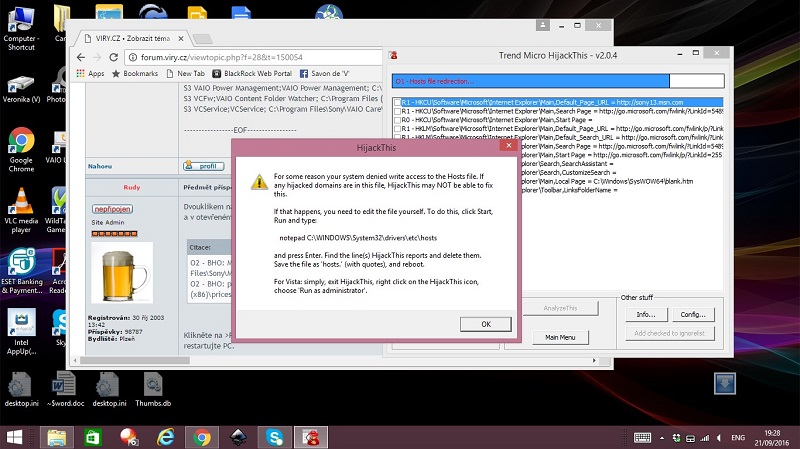Open Google Chrome desktop icon

coord(21,149)
